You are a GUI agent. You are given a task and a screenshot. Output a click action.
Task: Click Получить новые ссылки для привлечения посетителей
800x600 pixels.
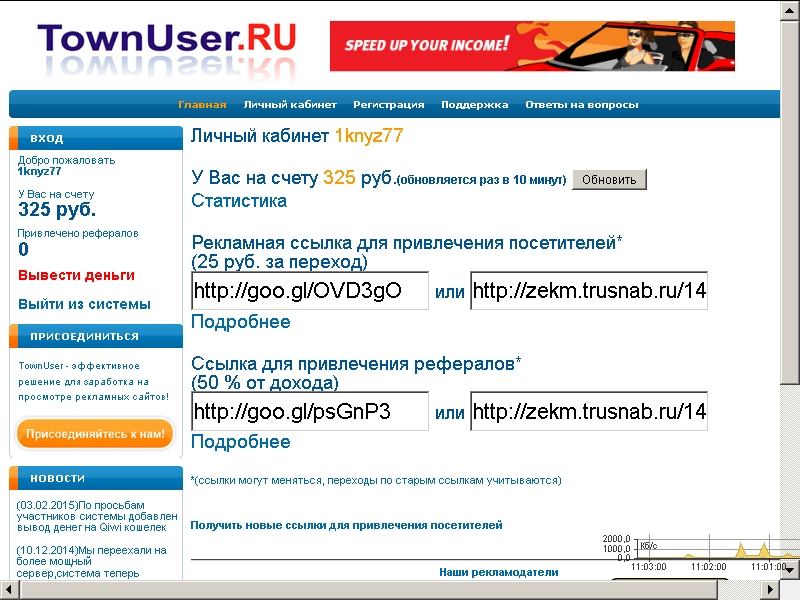tap(346, 525)
